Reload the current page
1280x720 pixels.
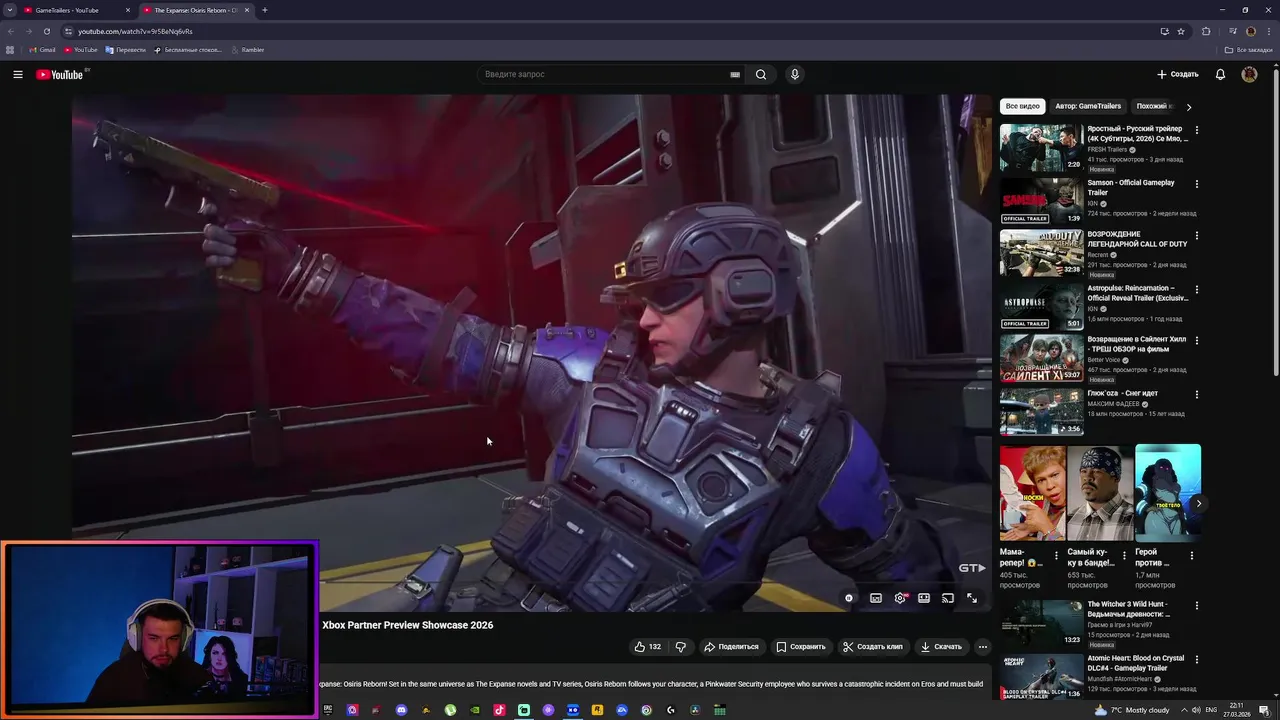46,31
